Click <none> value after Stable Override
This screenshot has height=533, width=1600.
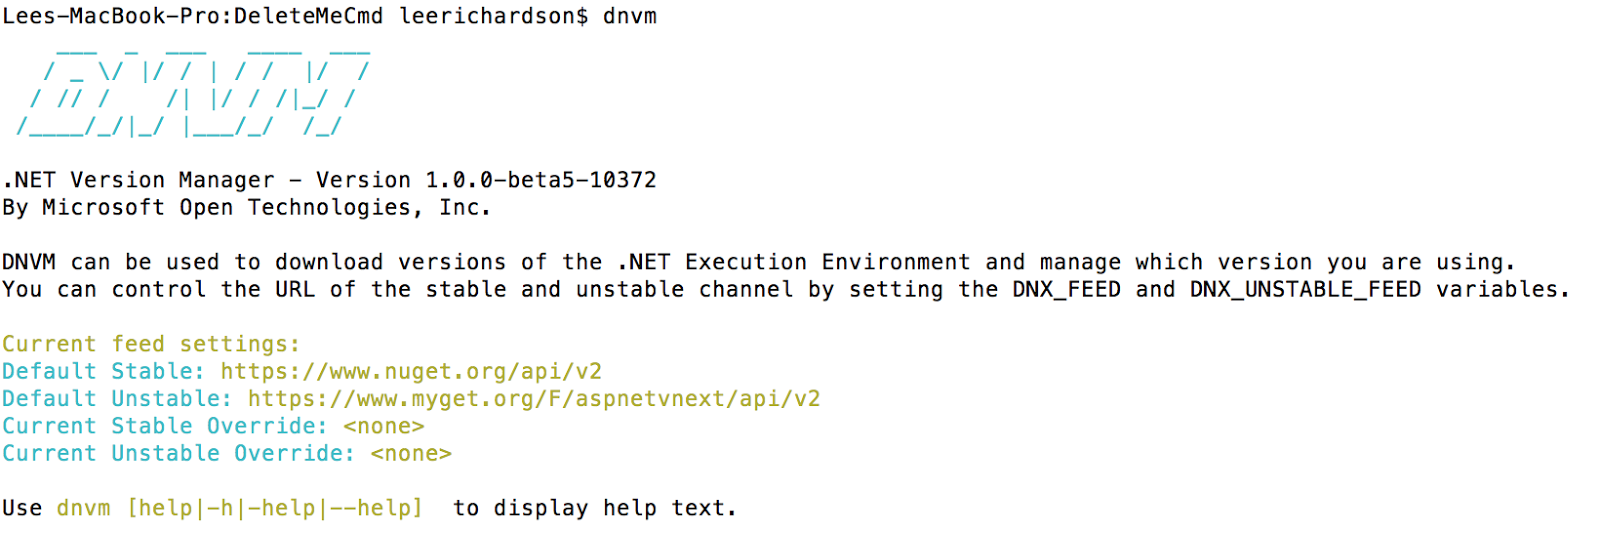[384, 427]
